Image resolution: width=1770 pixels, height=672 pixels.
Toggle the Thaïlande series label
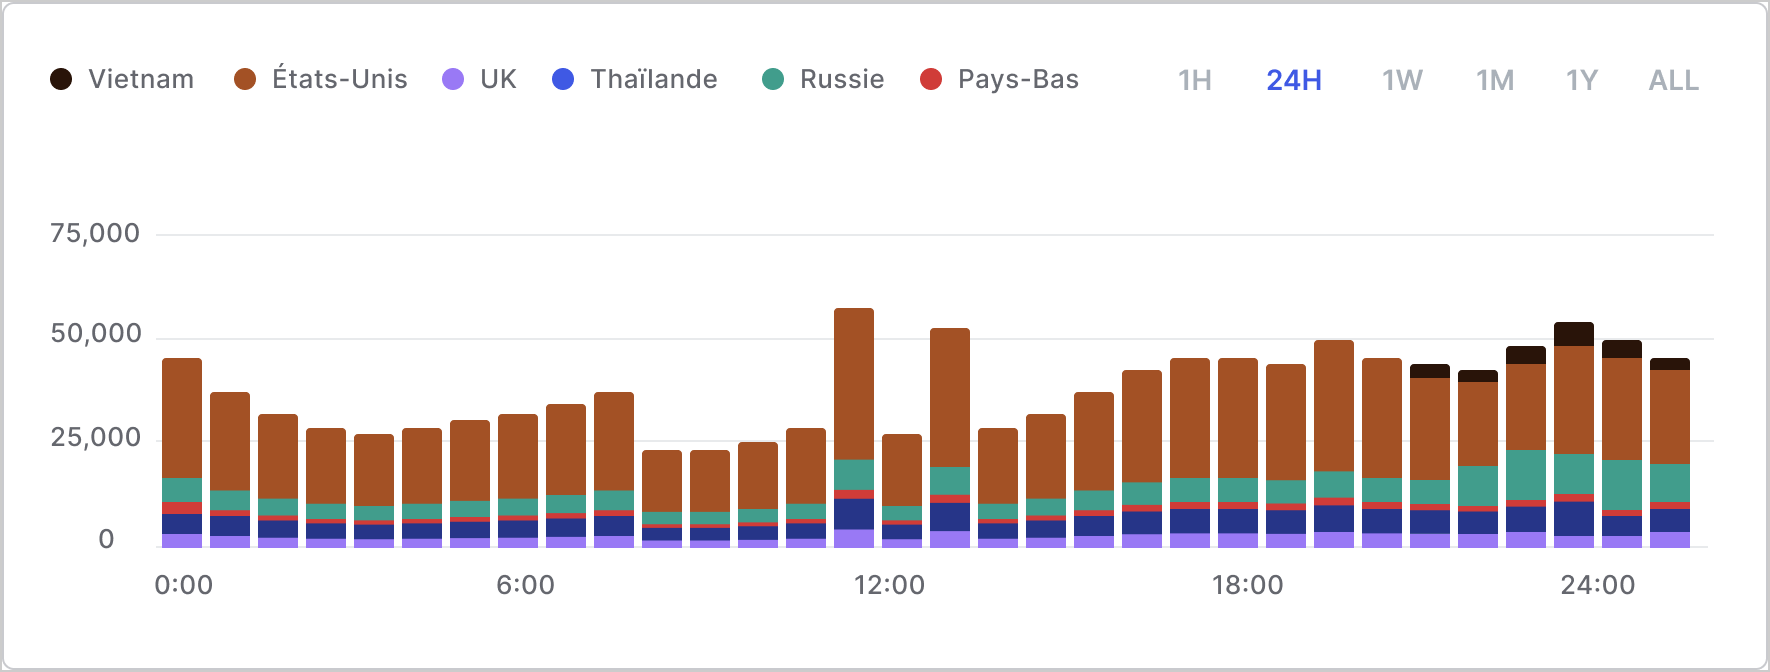[x=654, y=79]
